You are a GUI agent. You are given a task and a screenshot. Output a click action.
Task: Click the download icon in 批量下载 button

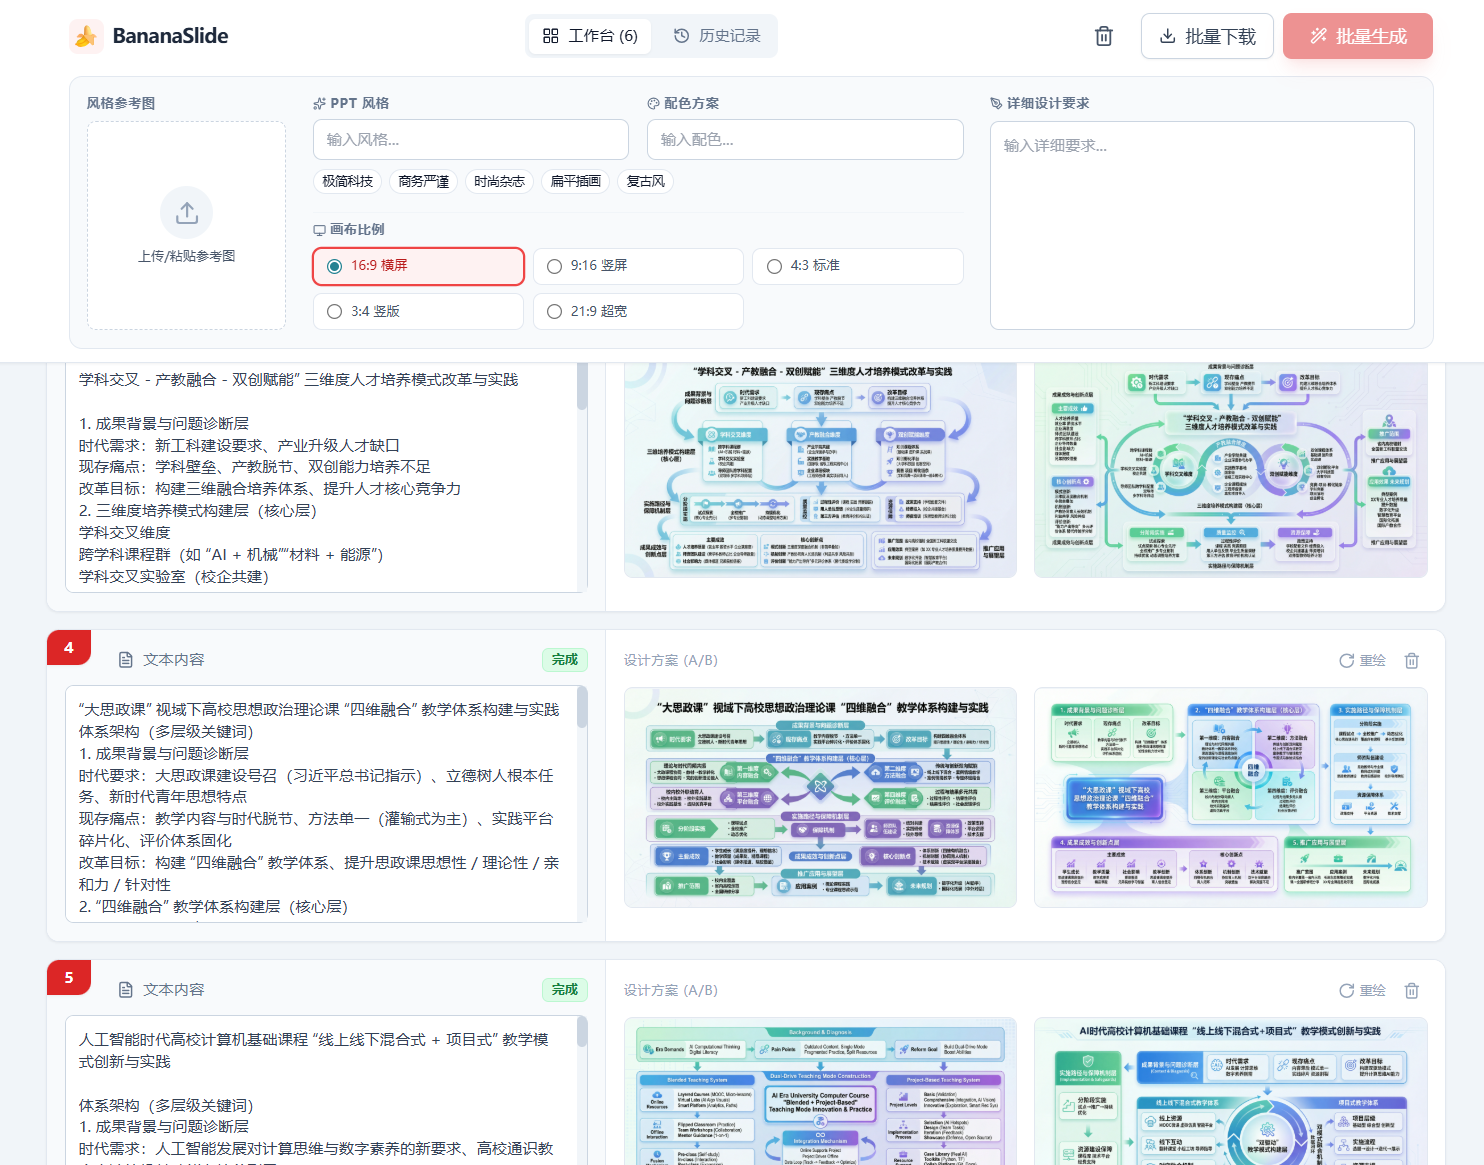click(1168, 35)
